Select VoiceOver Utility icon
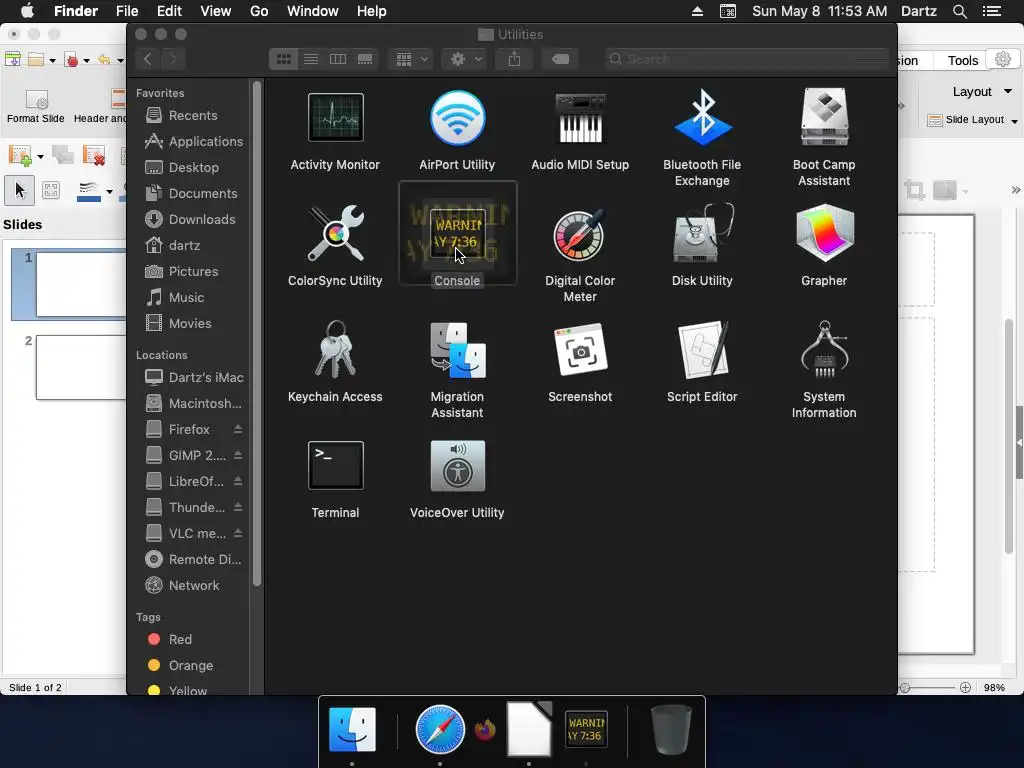This screenshot has height=768, width=1024. pyautogui.click(x=457, y=466)
